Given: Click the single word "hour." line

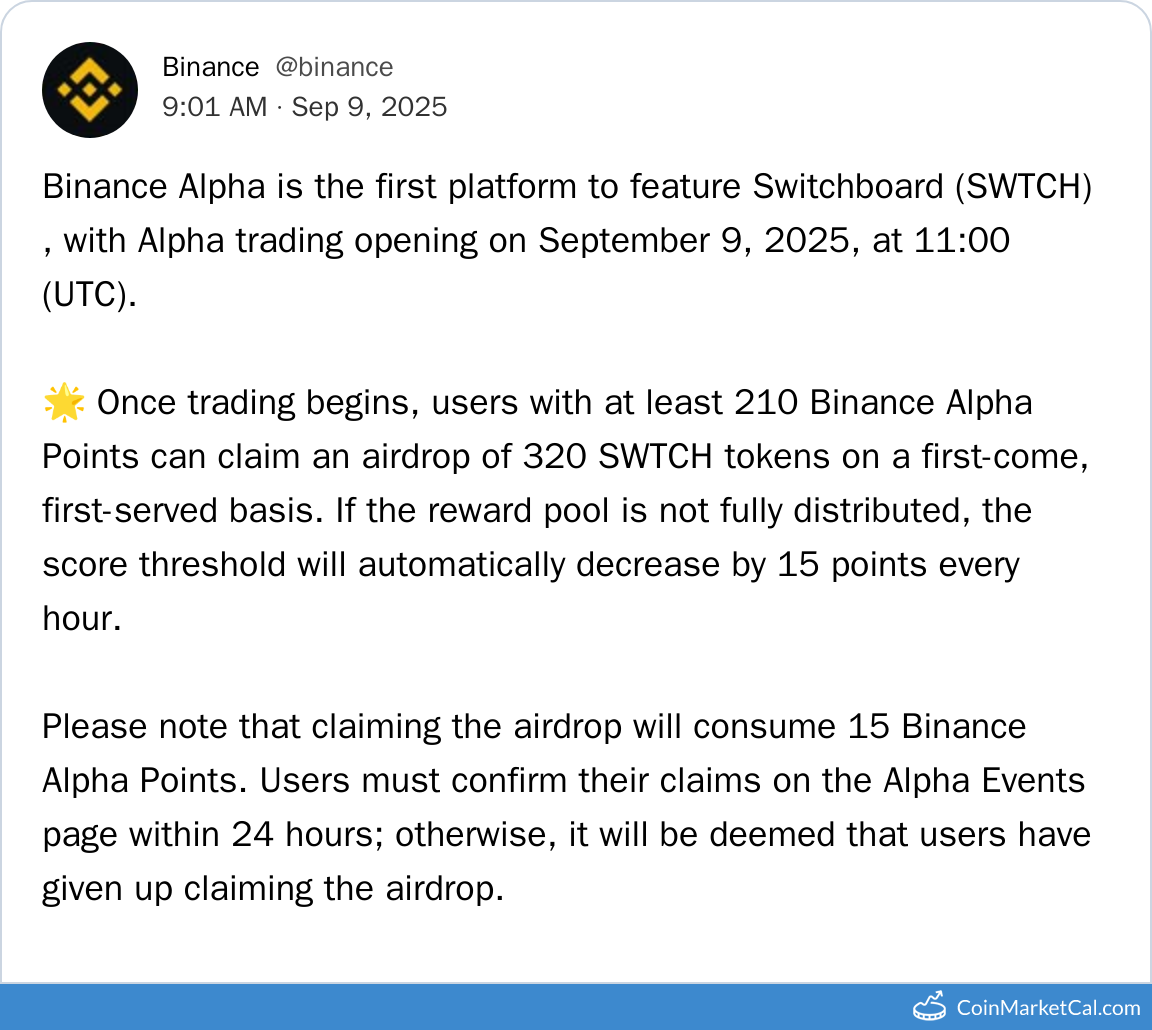Looking at the screenshot, I should (x=82, y=619).
